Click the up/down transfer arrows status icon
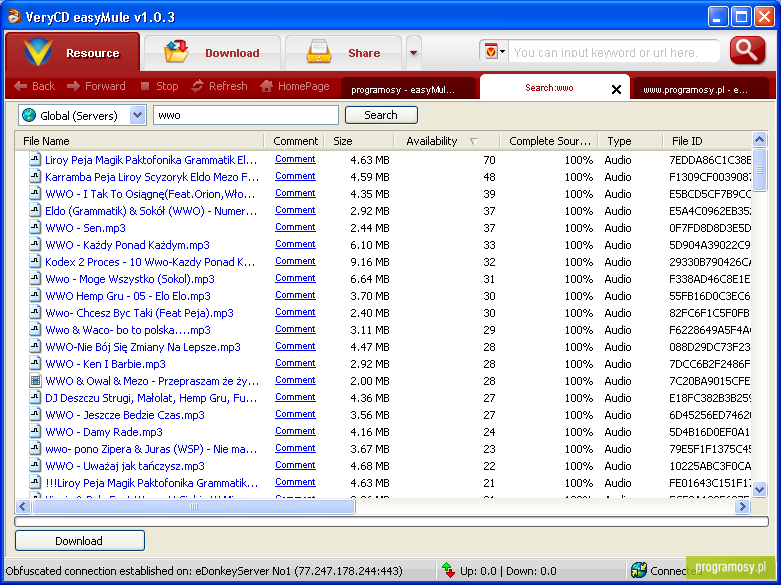The height and width of the screenshot is (585, 781). tap(448, 570)
